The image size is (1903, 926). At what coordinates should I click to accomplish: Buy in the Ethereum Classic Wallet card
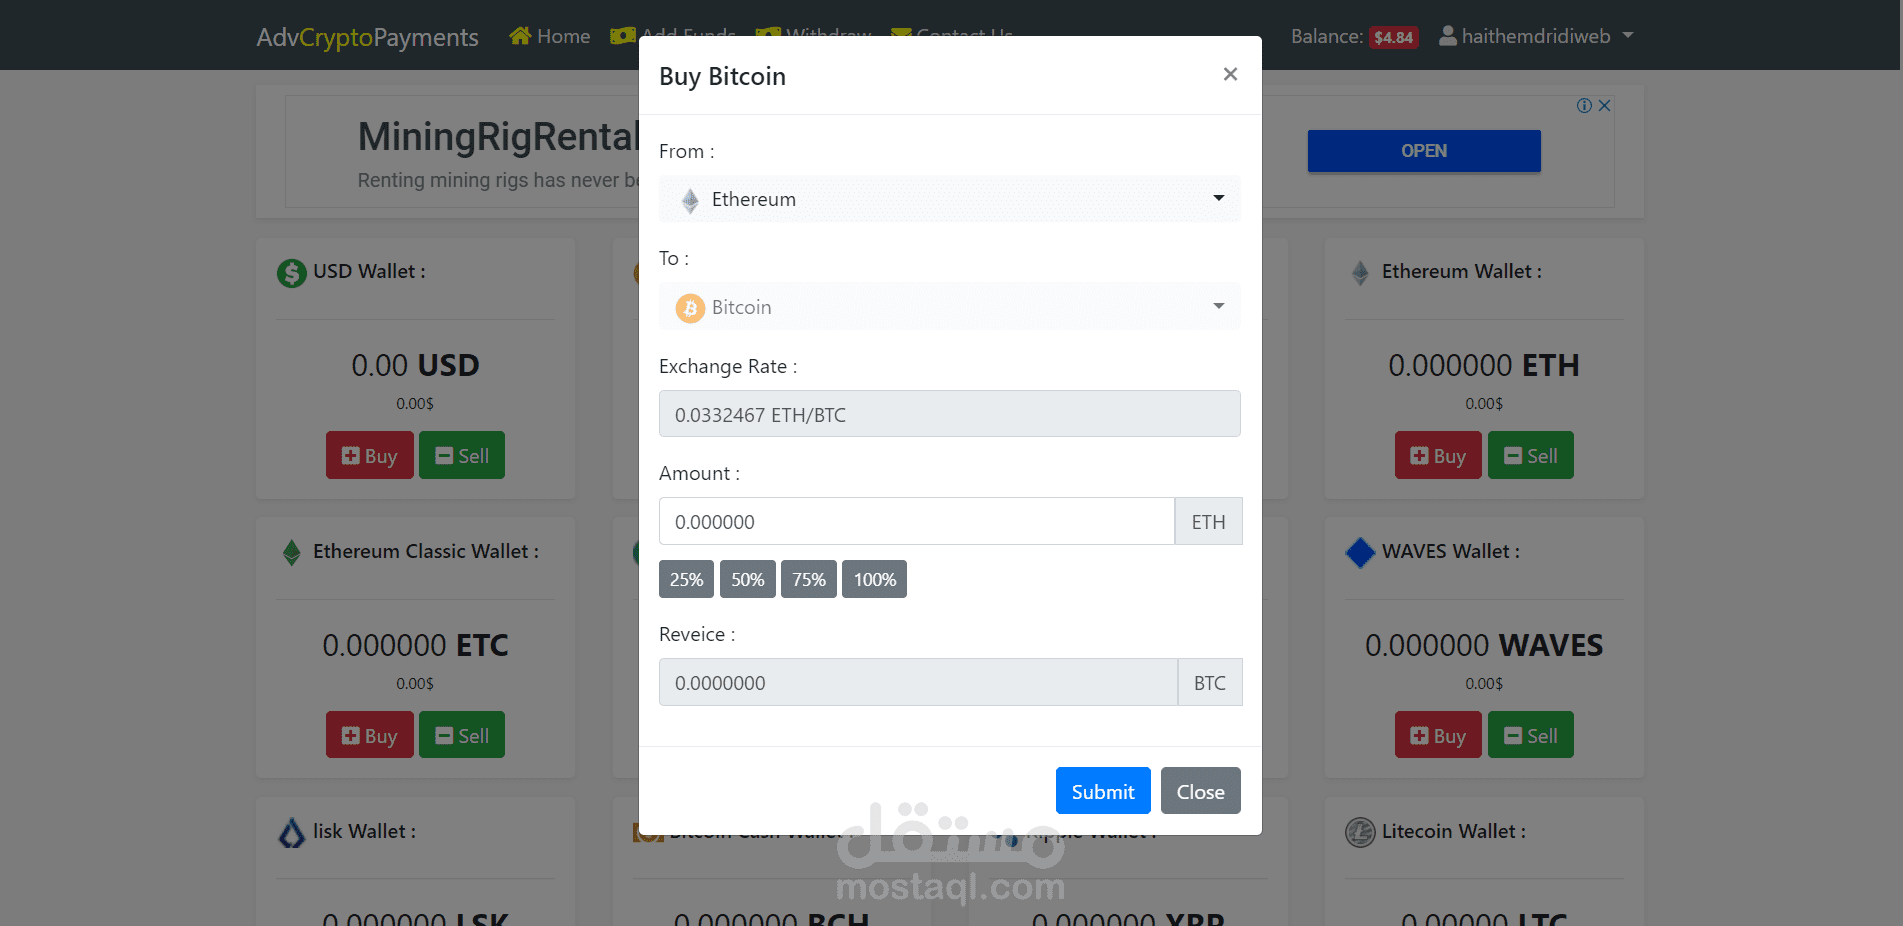(x=369, y=735)
